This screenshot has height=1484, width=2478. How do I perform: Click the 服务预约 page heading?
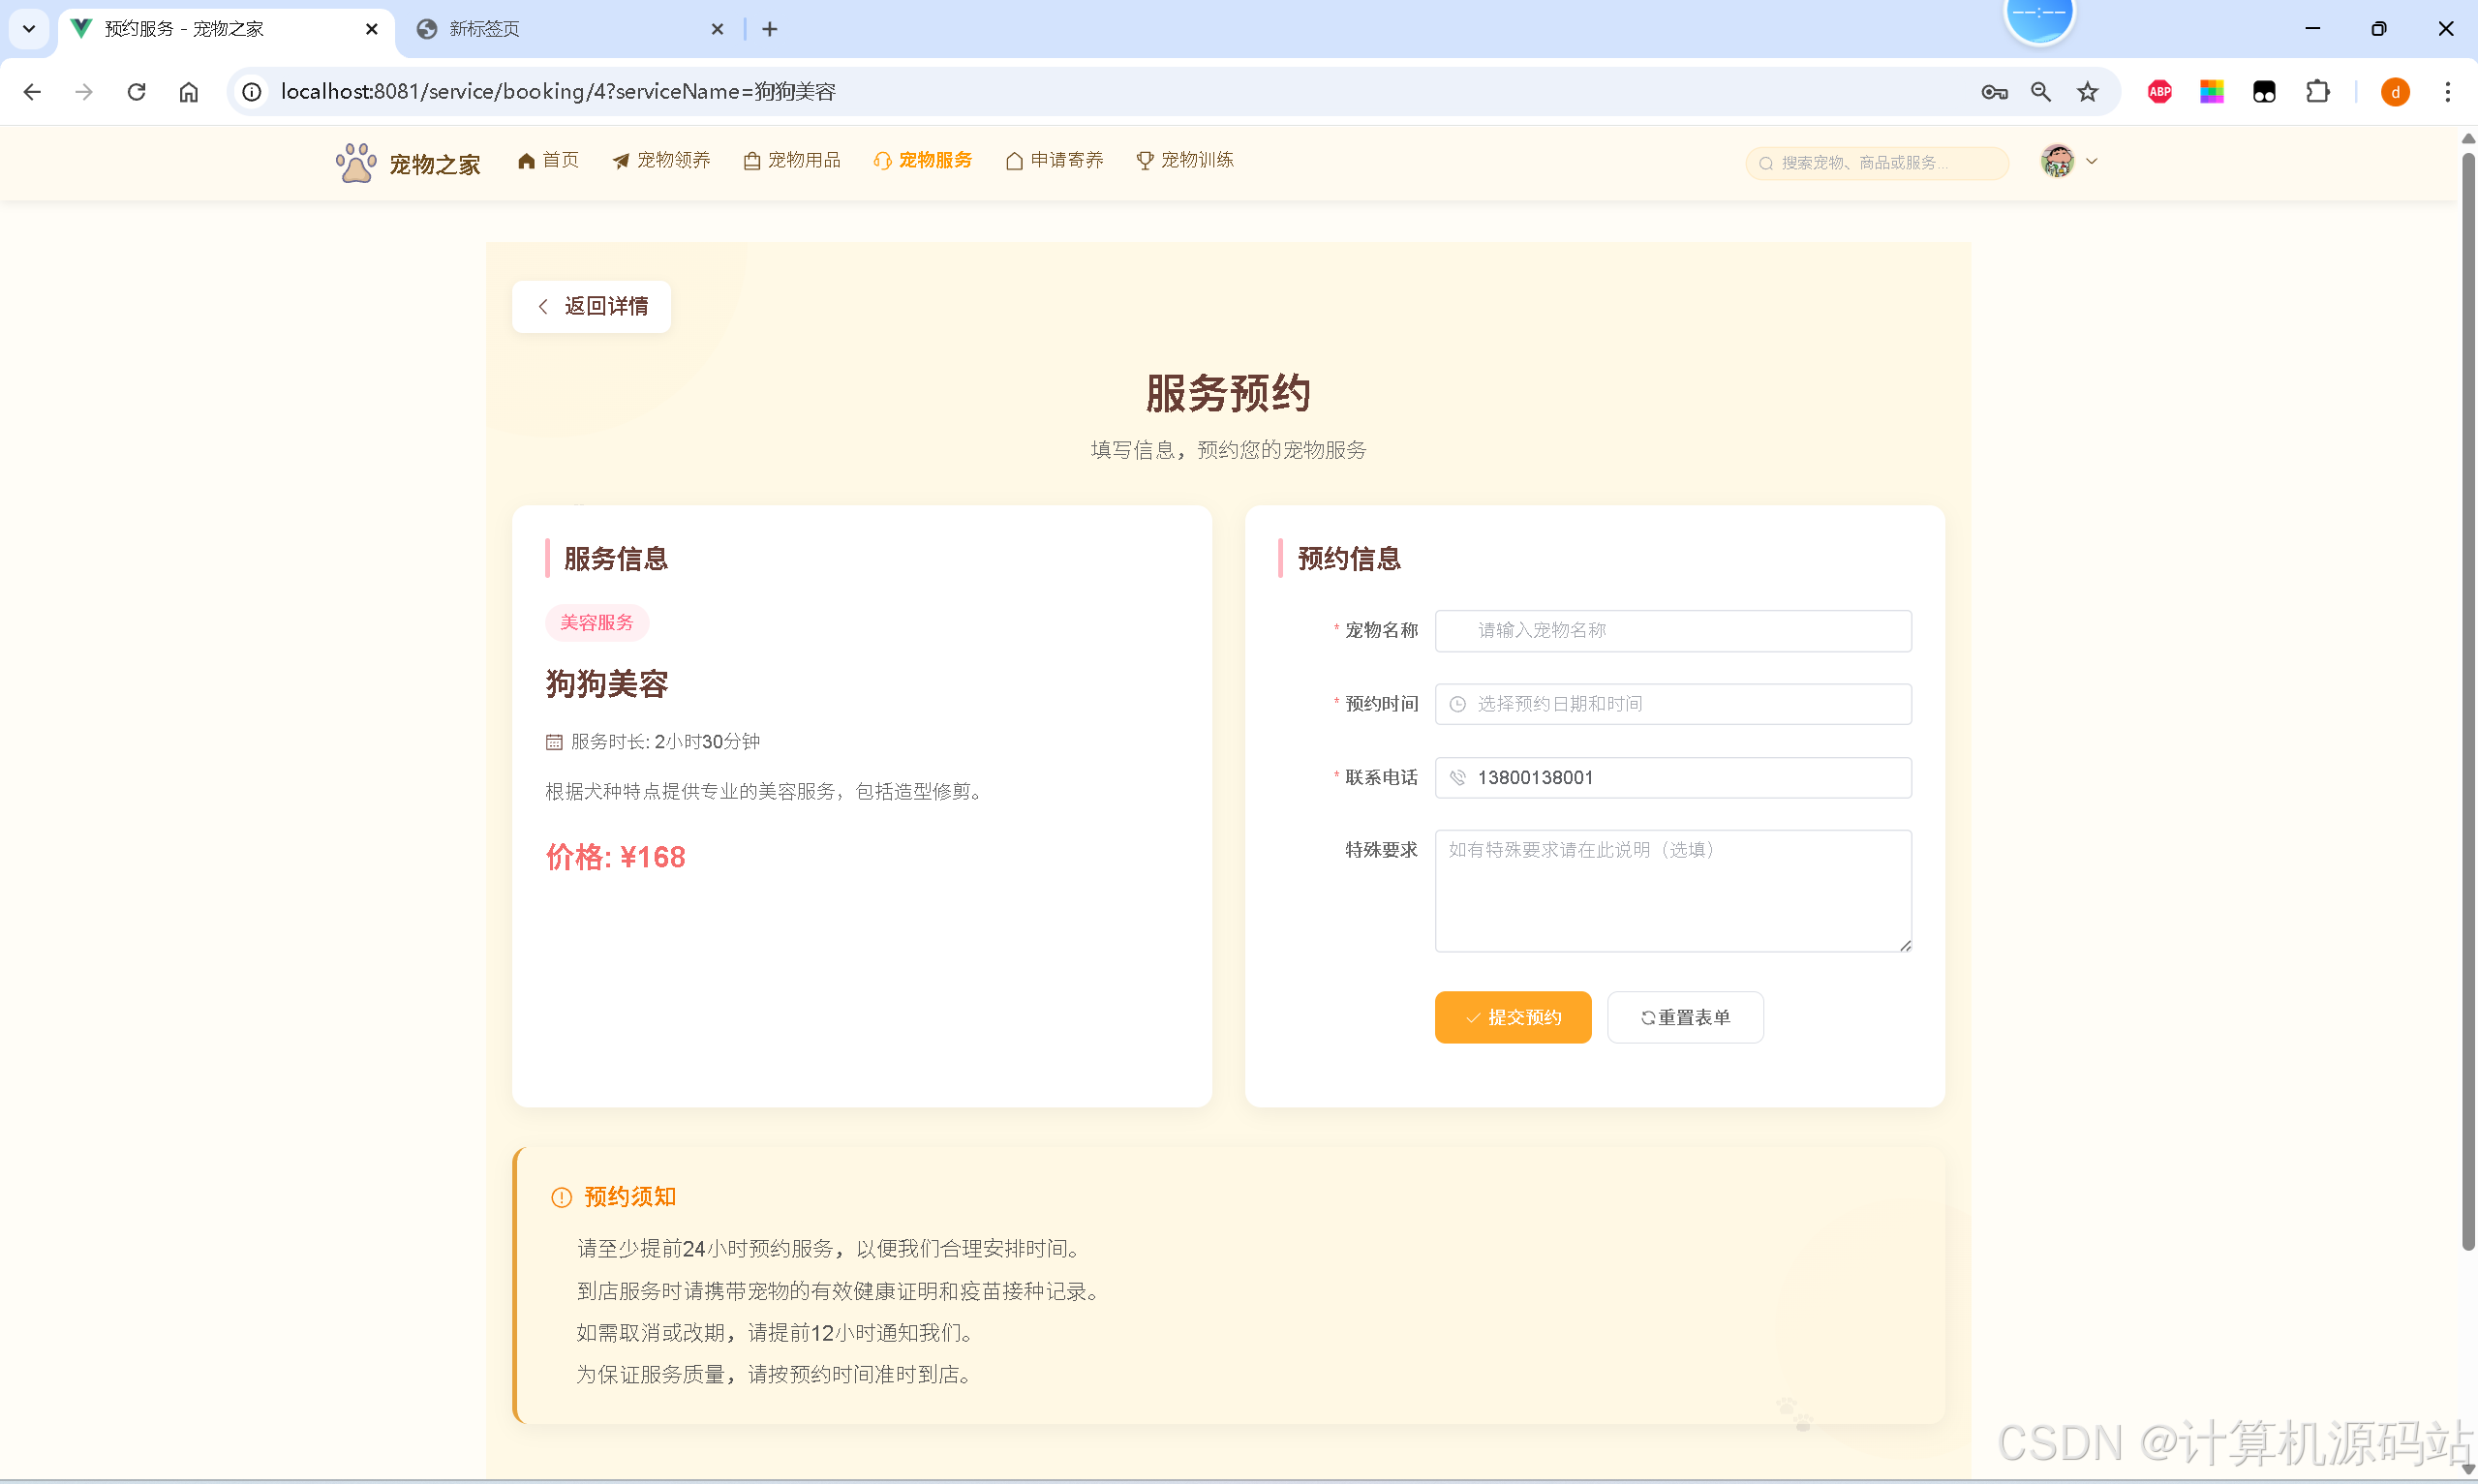click(1228, 392)
